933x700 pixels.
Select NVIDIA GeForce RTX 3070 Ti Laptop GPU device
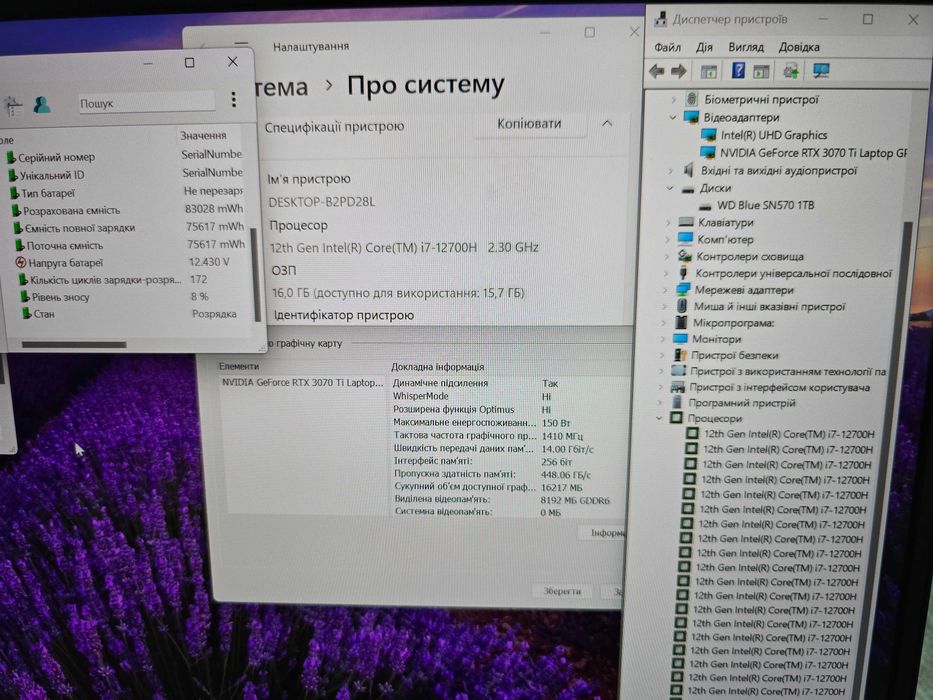tap(813, 153)
